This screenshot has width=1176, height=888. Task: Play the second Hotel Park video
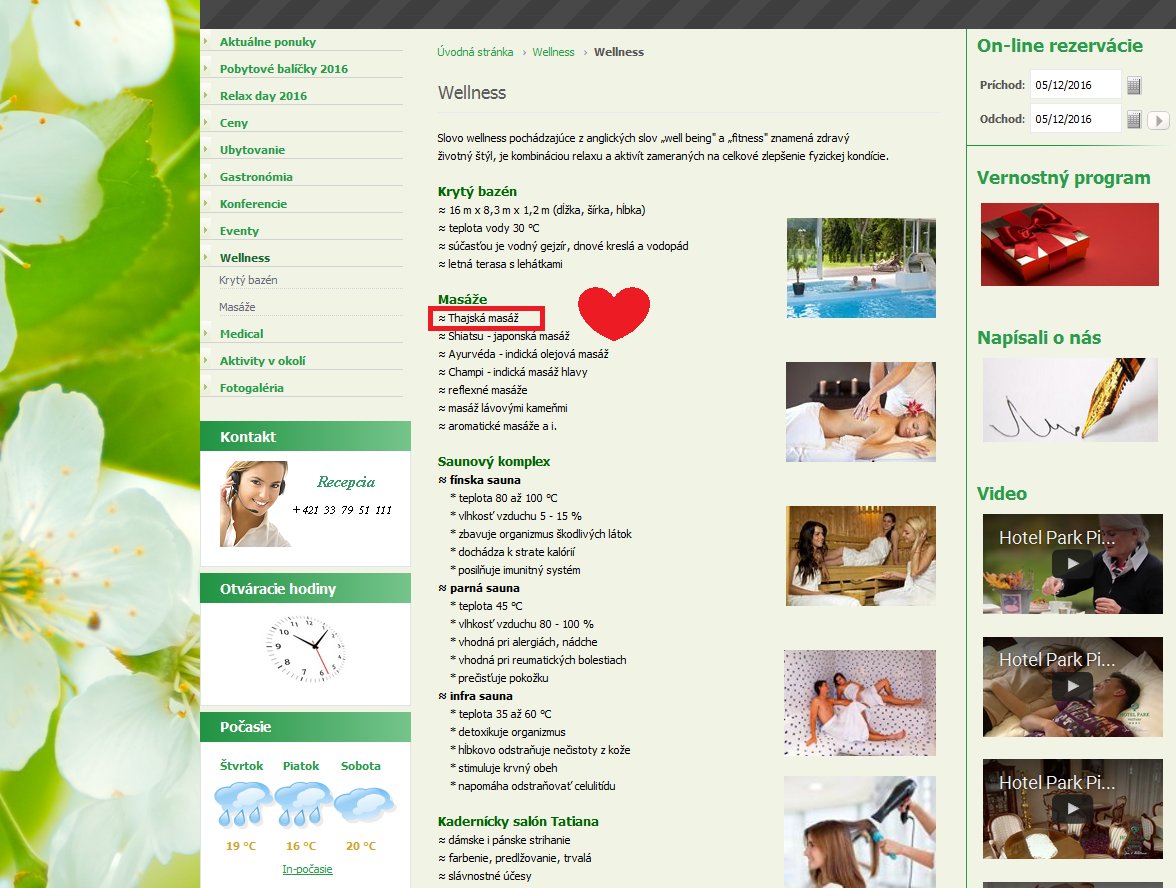pyautogui.click(x=1072, y=686)
